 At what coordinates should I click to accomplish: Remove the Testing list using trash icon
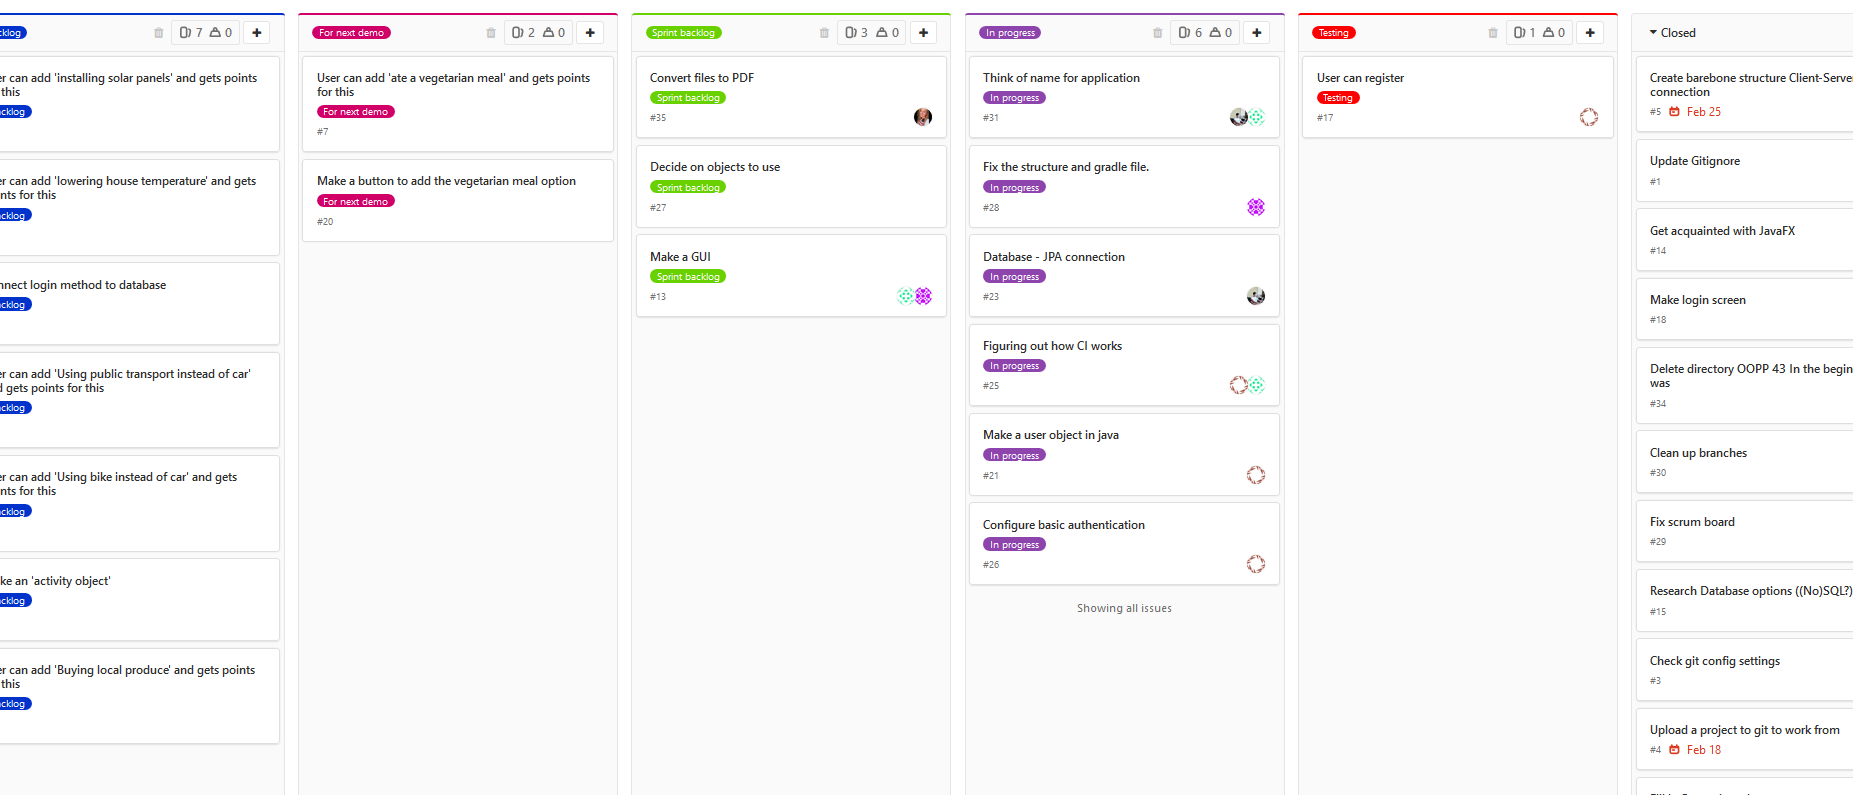point(1492,33)
